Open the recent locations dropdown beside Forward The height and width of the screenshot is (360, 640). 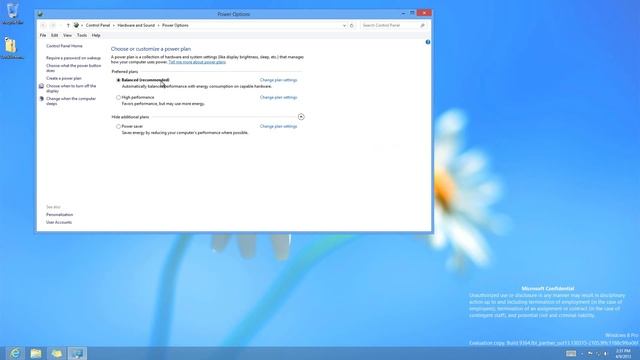click(60, 25)
